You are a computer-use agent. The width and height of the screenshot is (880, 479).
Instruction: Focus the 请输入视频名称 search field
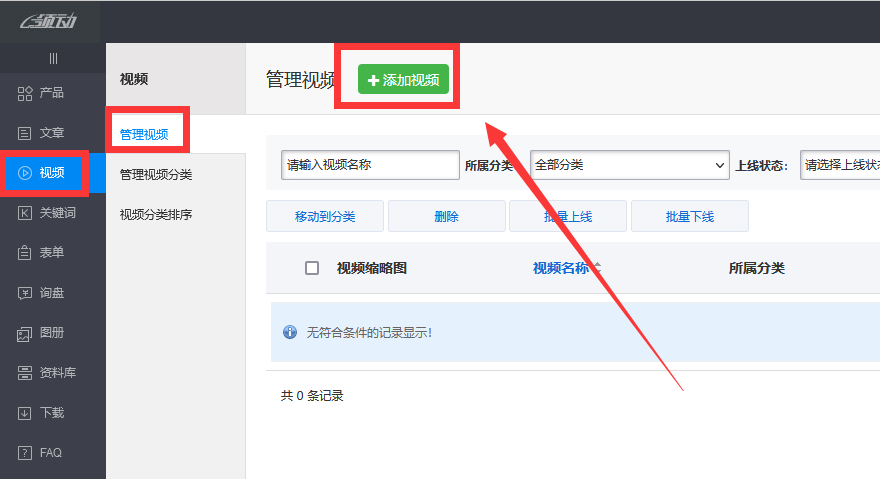point(370,165)
